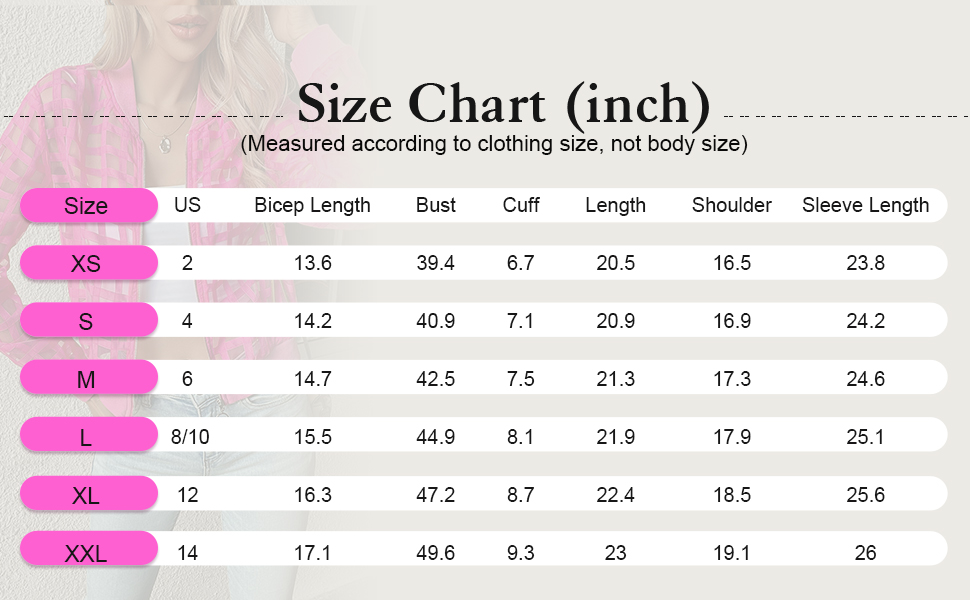Click bust value 42.5 in M row
Viewport: 970px width, 600px height.
coord(436,379)
